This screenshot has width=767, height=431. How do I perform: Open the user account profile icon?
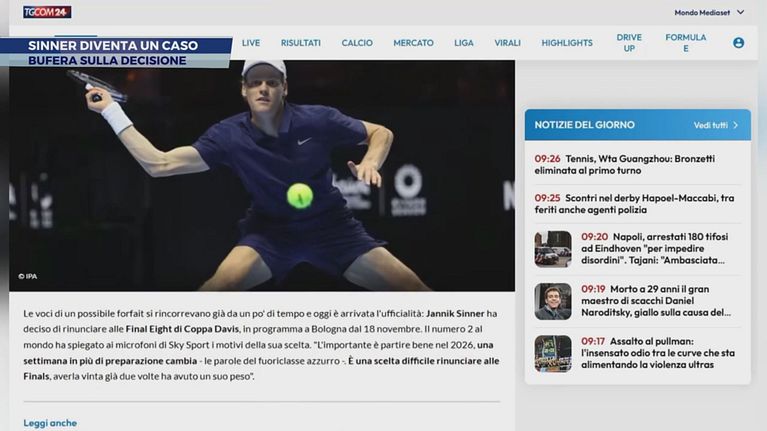tap(738, 43)
